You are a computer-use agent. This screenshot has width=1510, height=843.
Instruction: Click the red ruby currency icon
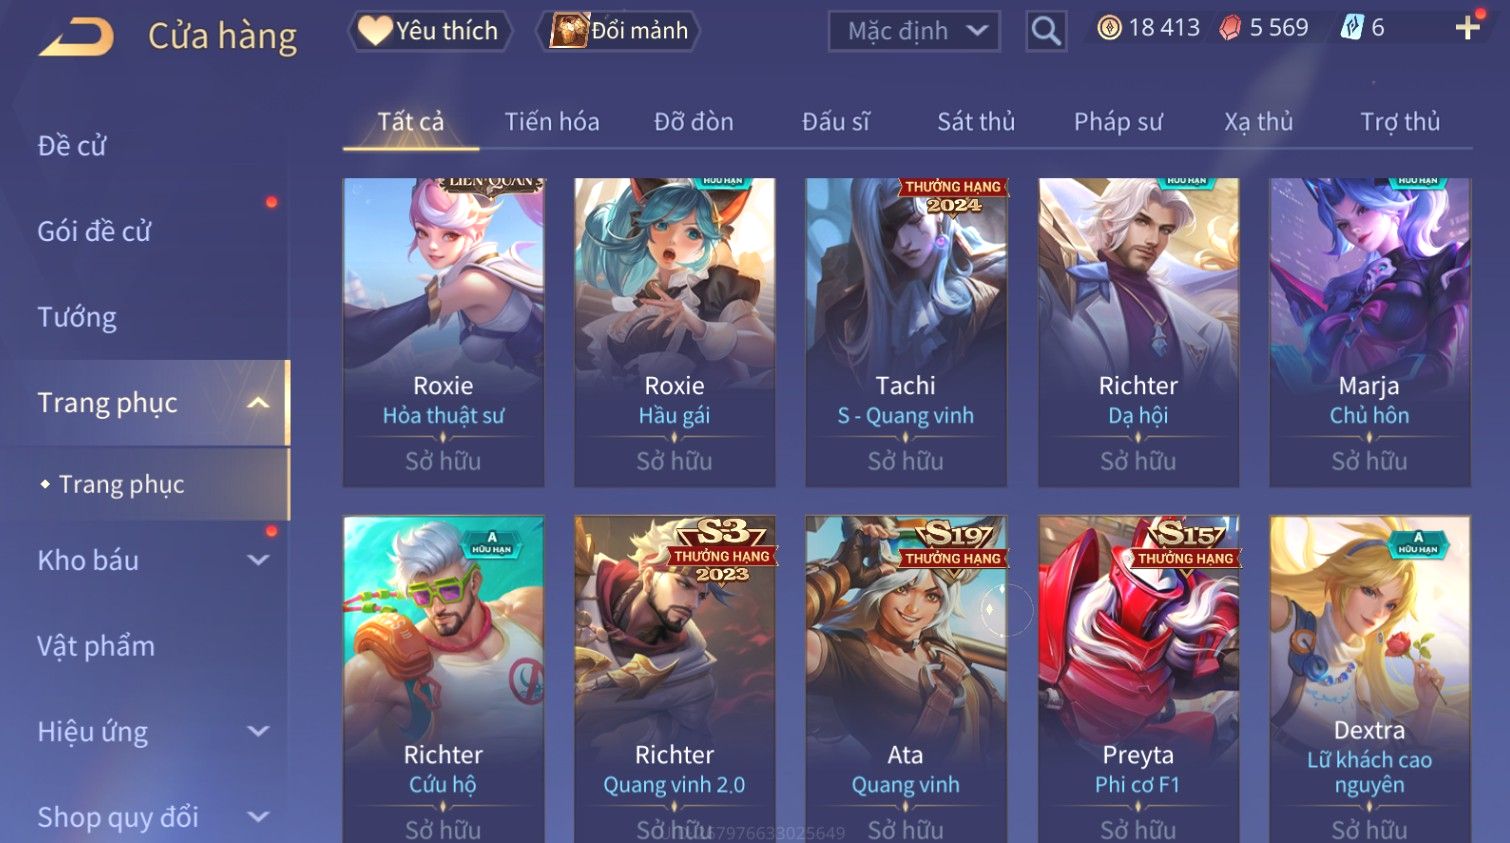[1230, 28]
